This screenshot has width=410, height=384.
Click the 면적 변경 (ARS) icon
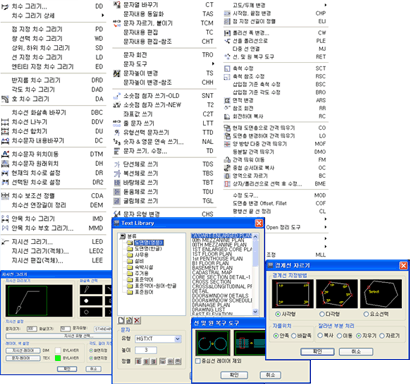[x=227, y=100]
